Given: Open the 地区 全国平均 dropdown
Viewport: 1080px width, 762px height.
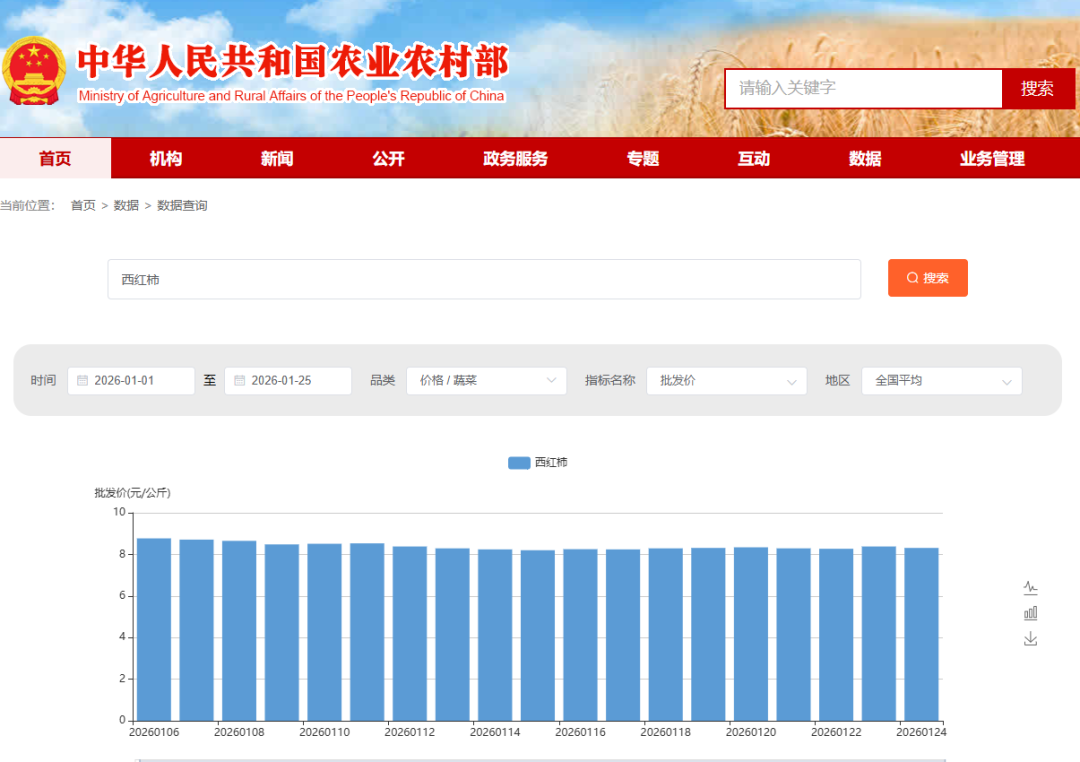Looking at the screenshot, I should coord(942,380).
